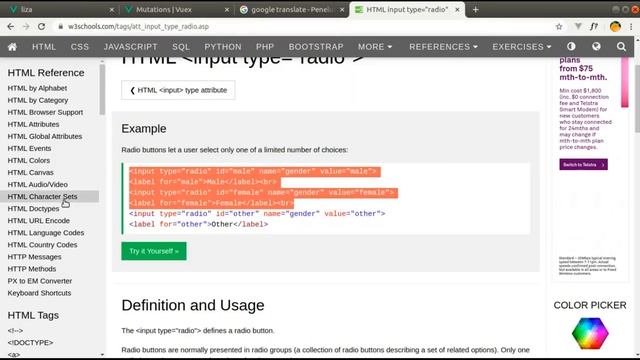The width and height of the screenshot is (640, 360).
Task: Close the google translate tab
Action: tap(342, 9)
